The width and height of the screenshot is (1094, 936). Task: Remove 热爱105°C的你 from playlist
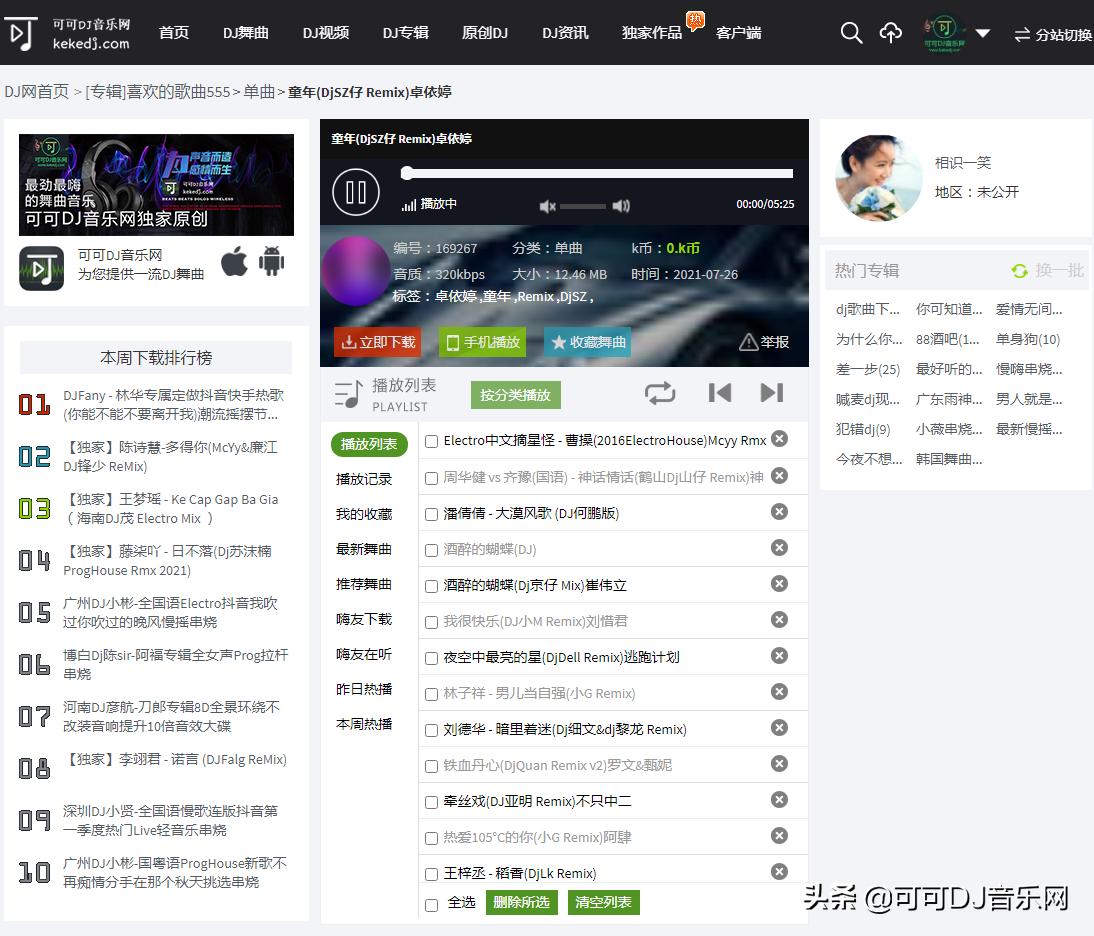tap(779, 836)
